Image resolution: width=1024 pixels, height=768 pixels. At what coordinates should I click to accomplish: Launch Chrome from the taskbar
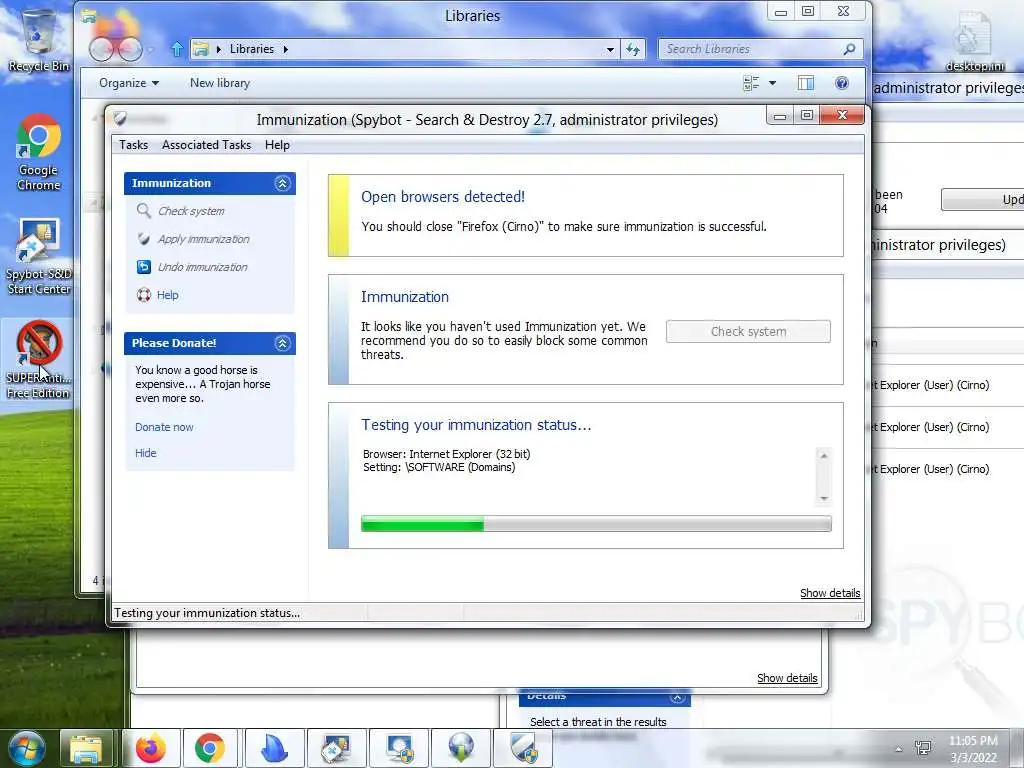[x=210, y=748]
